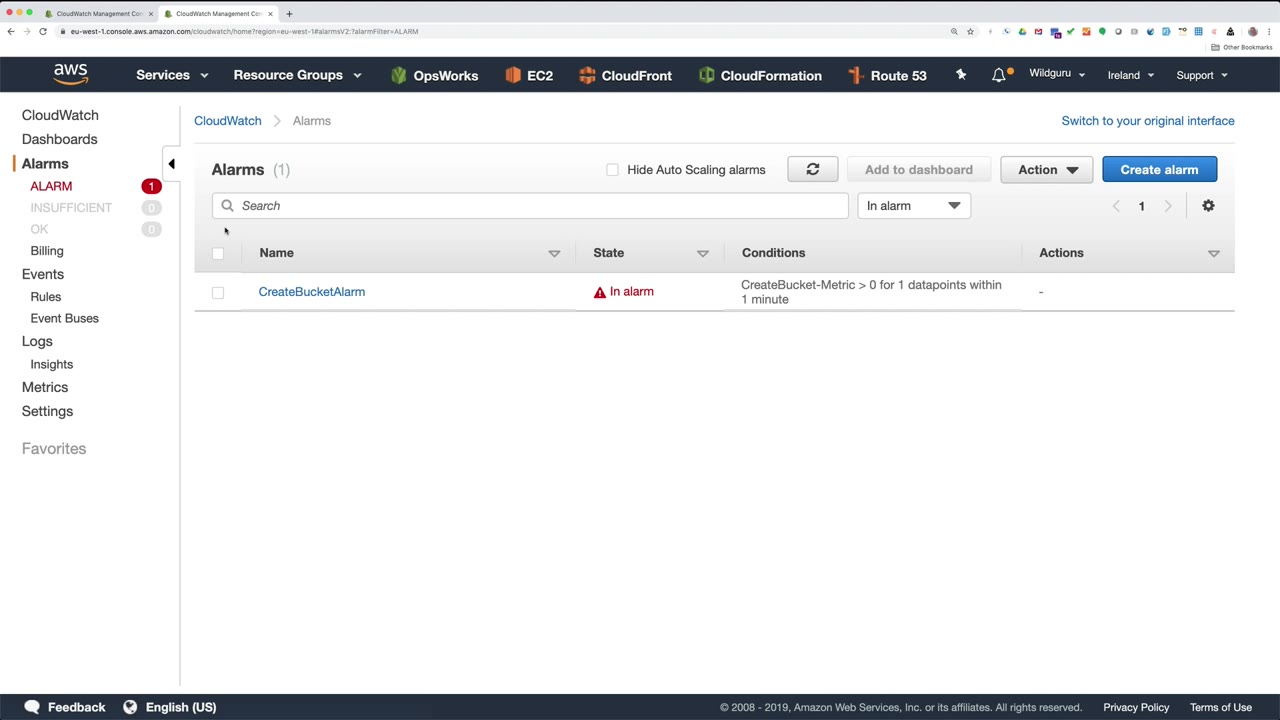Tick the select-all alarms checkbox
Viewport: 1280px width, 720px height.
[218, 254]
